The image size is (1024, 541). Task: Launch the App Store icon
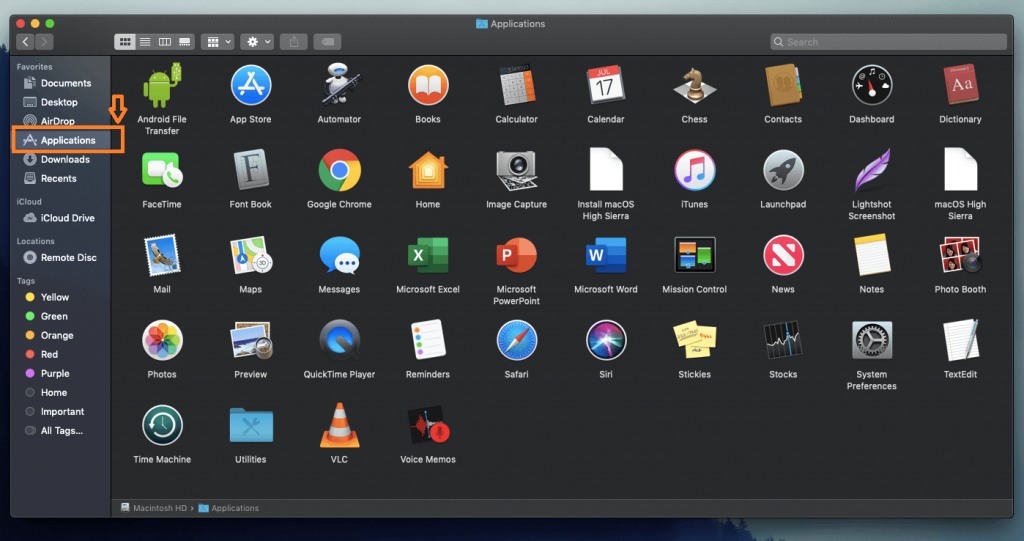[251, 86]
